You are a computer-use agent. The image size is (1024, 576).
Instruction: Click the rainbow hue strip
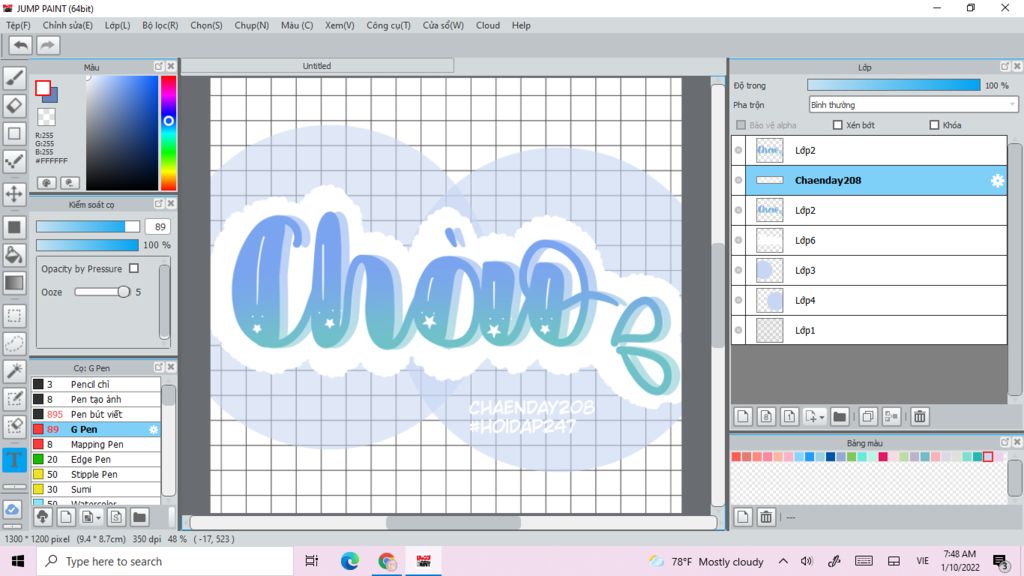(168, 133)
